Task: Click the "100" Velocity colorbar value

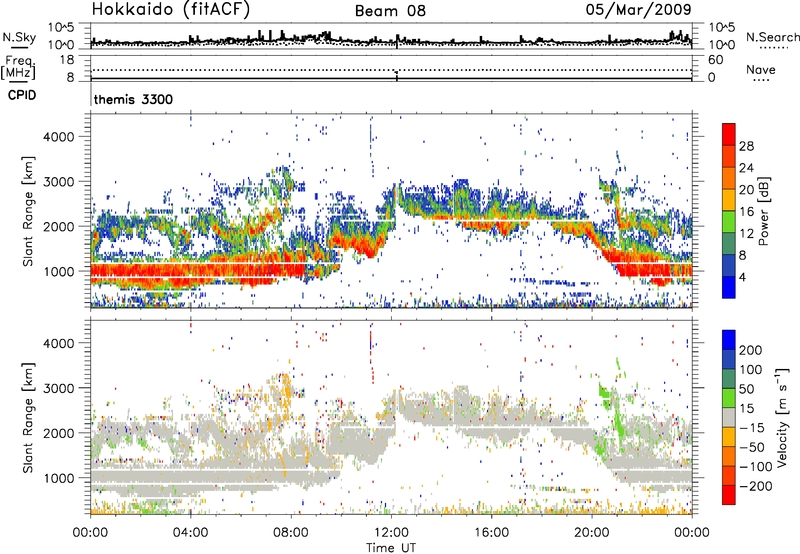Action: [751, 369]
